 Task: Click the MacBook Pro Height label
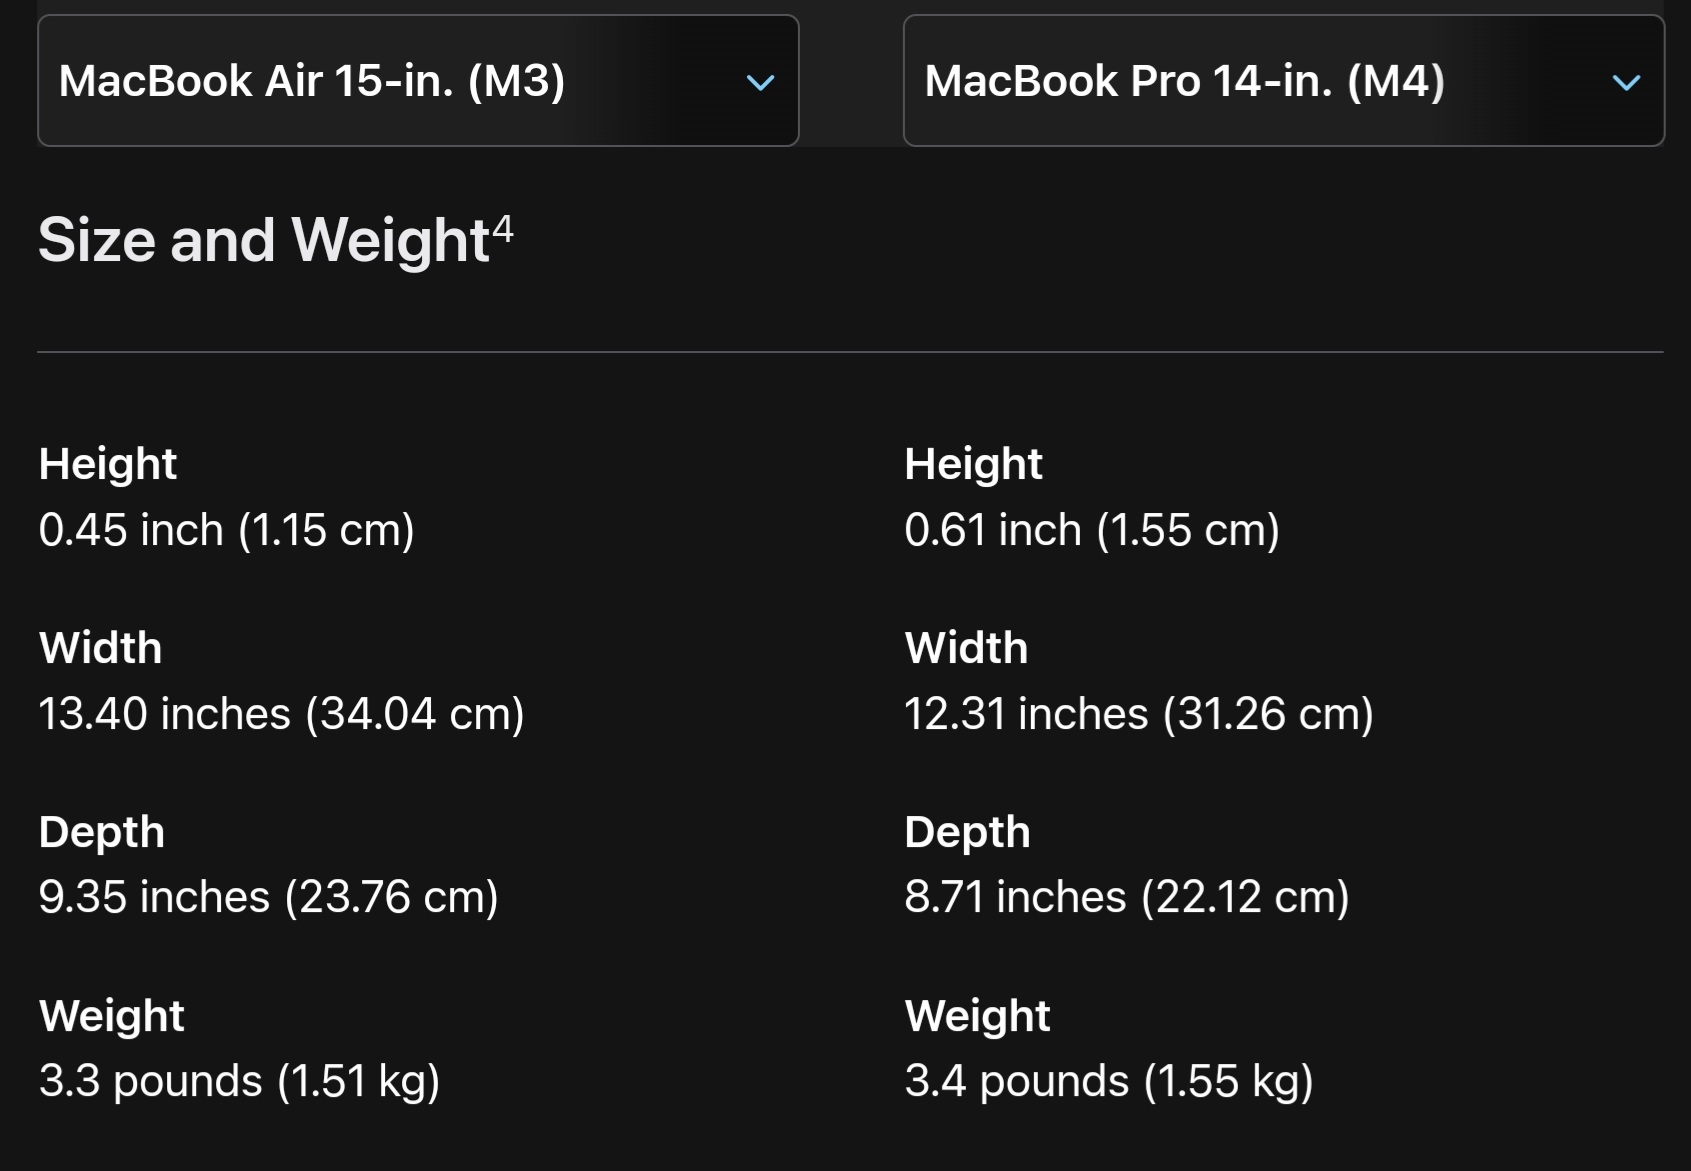[973, 464]
